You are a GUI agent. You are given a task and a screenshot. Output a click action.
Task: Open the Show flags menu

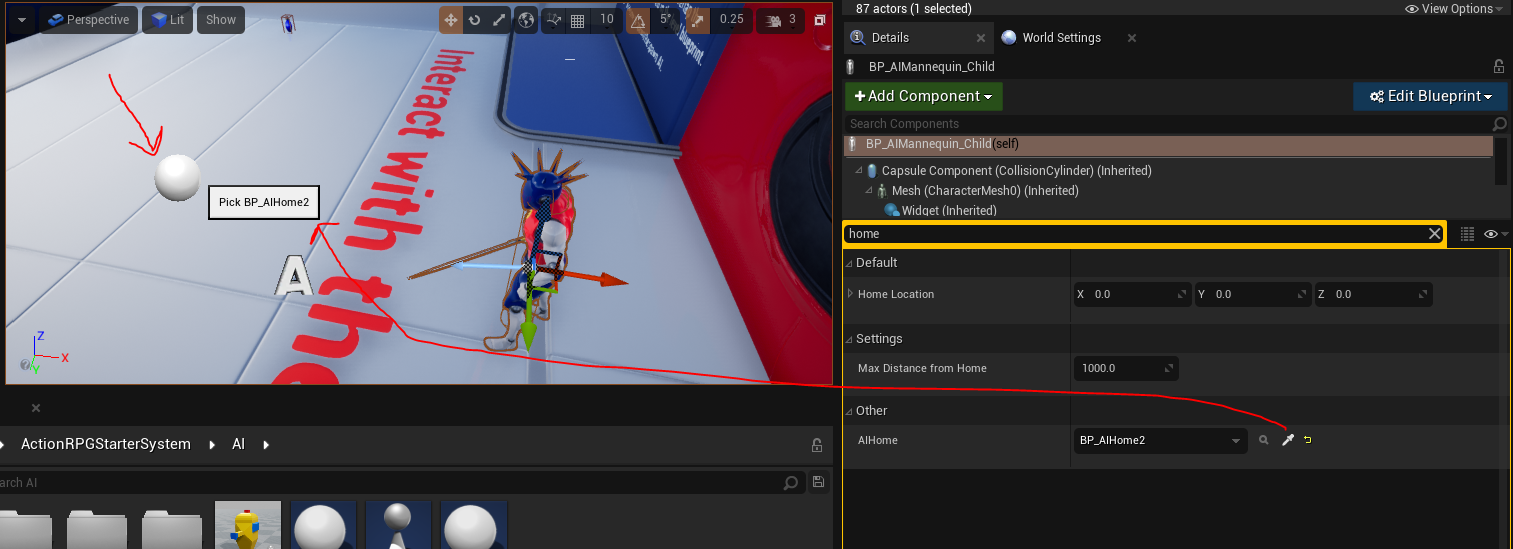(221, 20)
